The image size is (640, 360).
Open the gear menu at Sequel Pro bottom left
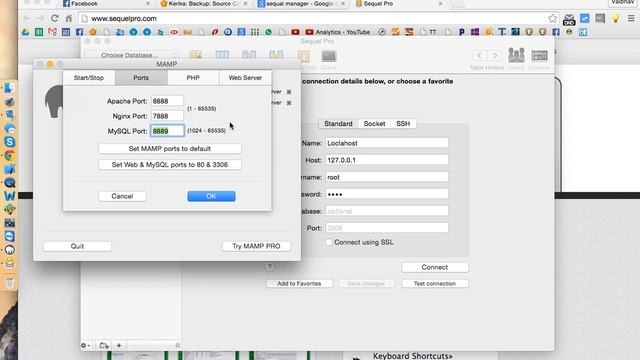[85, 345]
